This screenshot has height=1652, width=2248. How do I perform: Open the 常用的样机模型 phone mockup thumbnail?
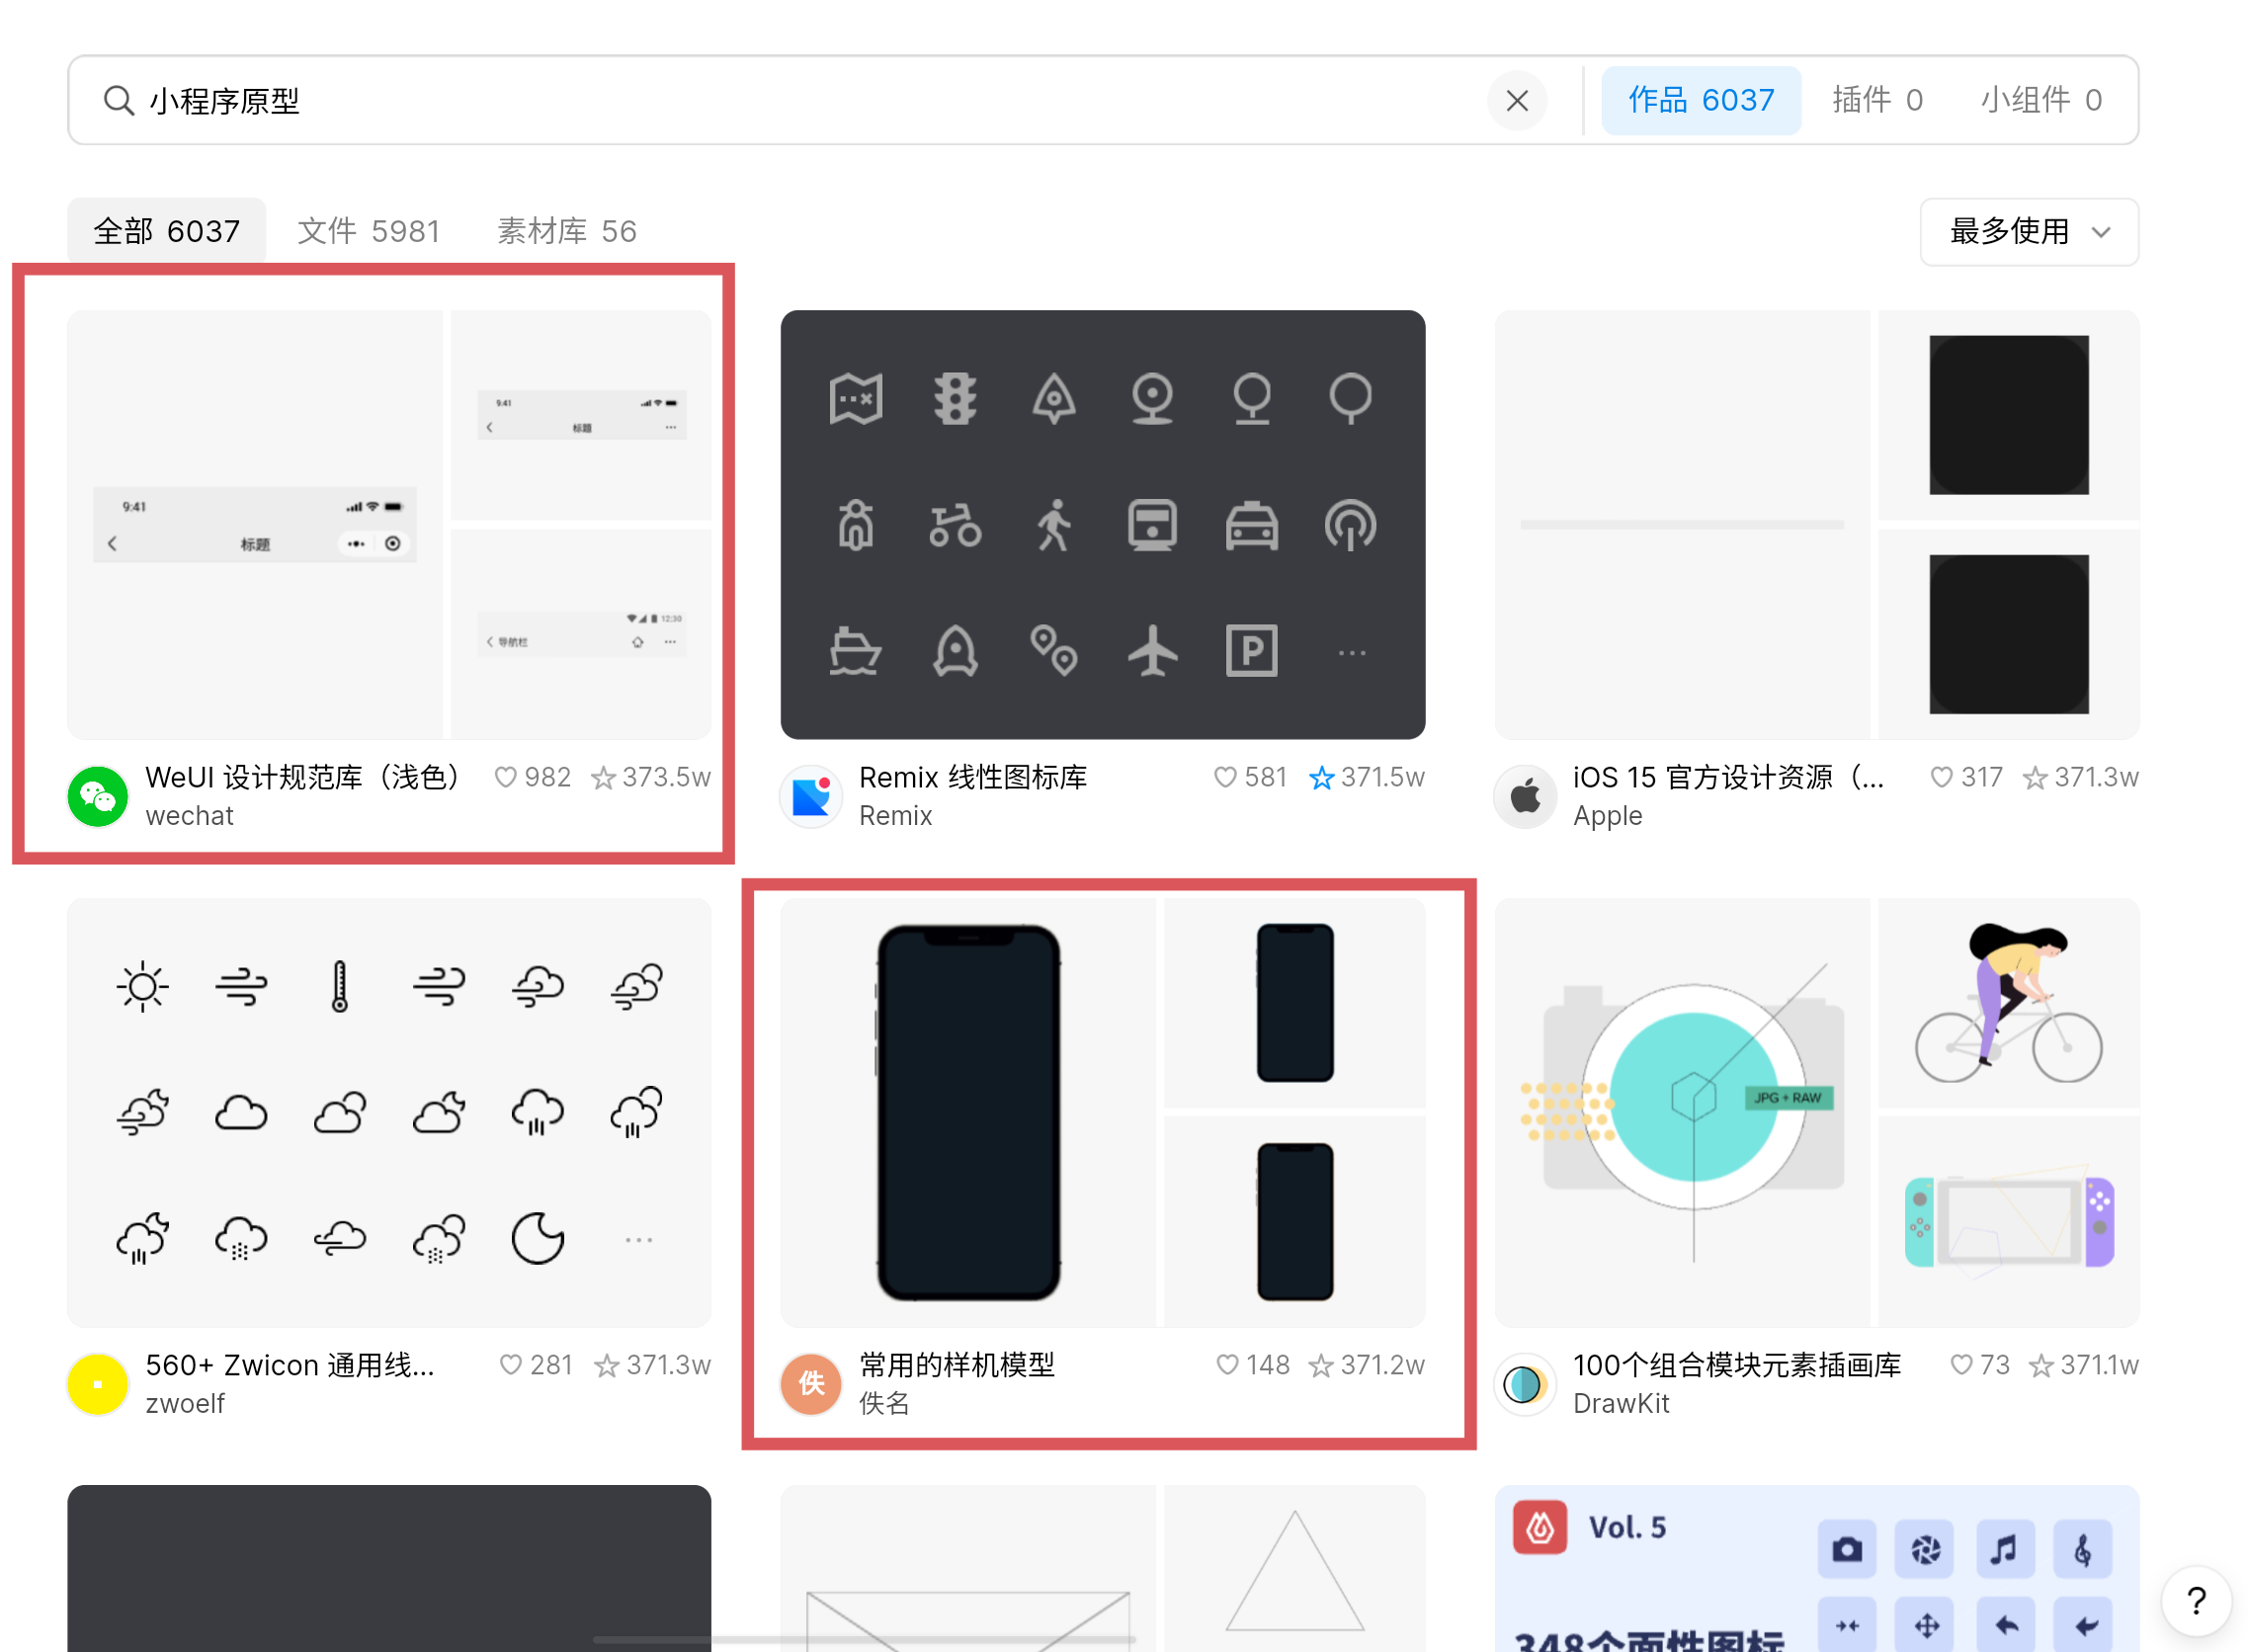(1102, 1112)
